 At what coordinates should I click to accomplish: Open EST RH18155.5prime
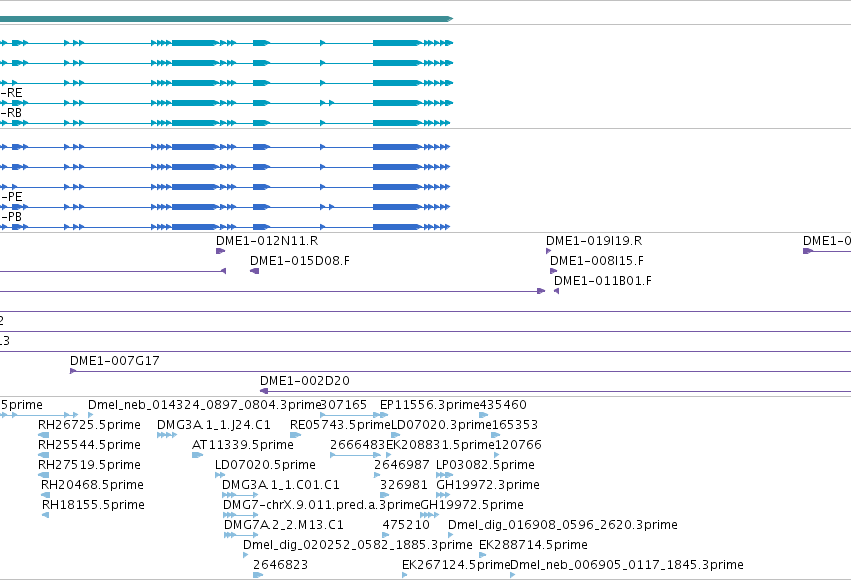[93, 505]
